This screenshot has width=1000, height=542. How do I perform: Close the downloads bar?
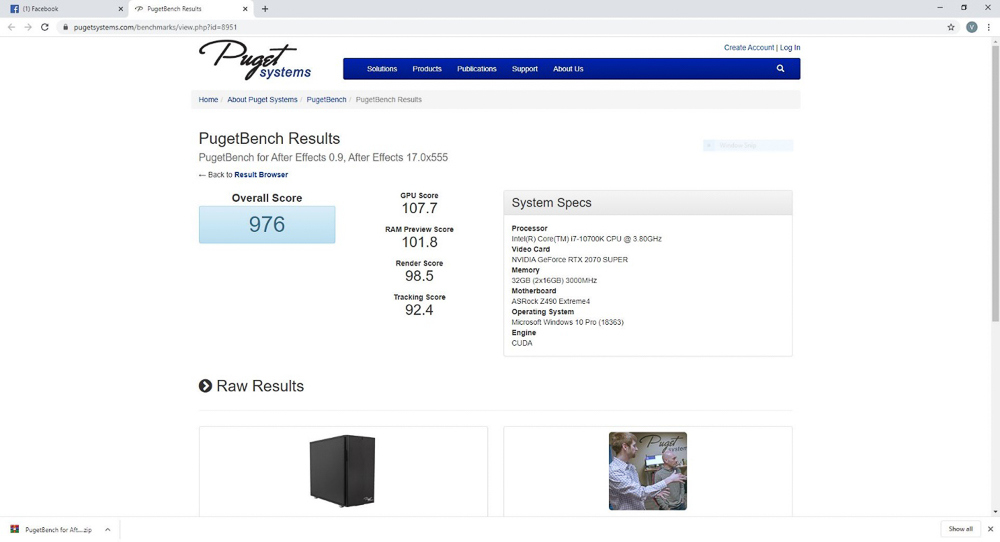click(x=990, y=529)
